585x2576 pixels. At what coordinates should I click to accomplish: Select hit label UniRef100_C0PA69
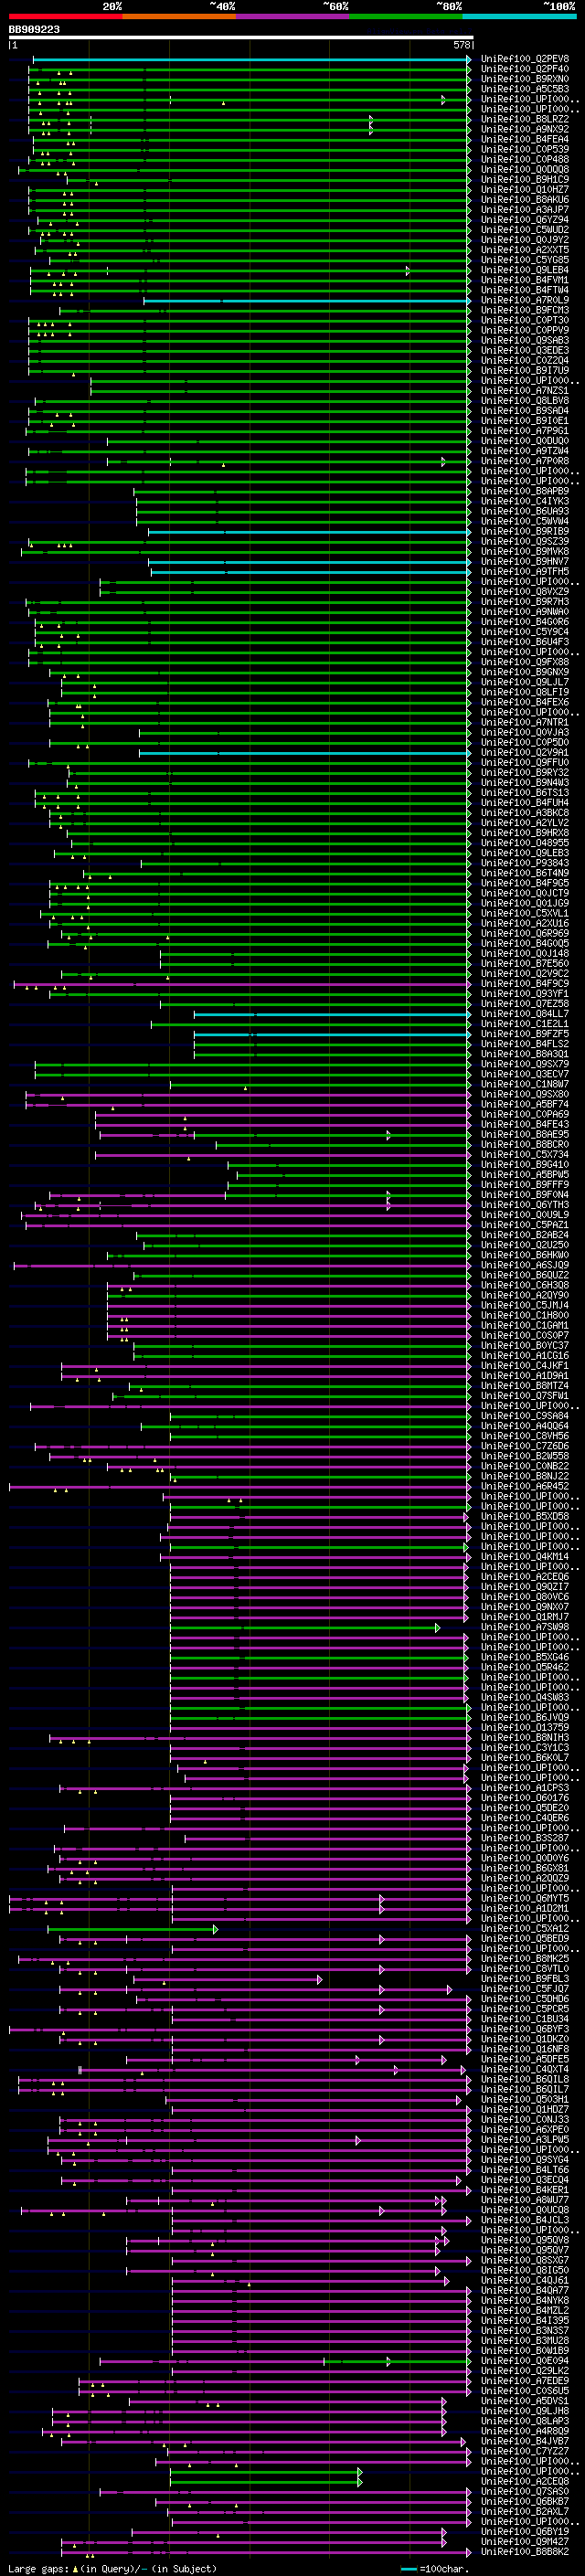(525, 1114)
